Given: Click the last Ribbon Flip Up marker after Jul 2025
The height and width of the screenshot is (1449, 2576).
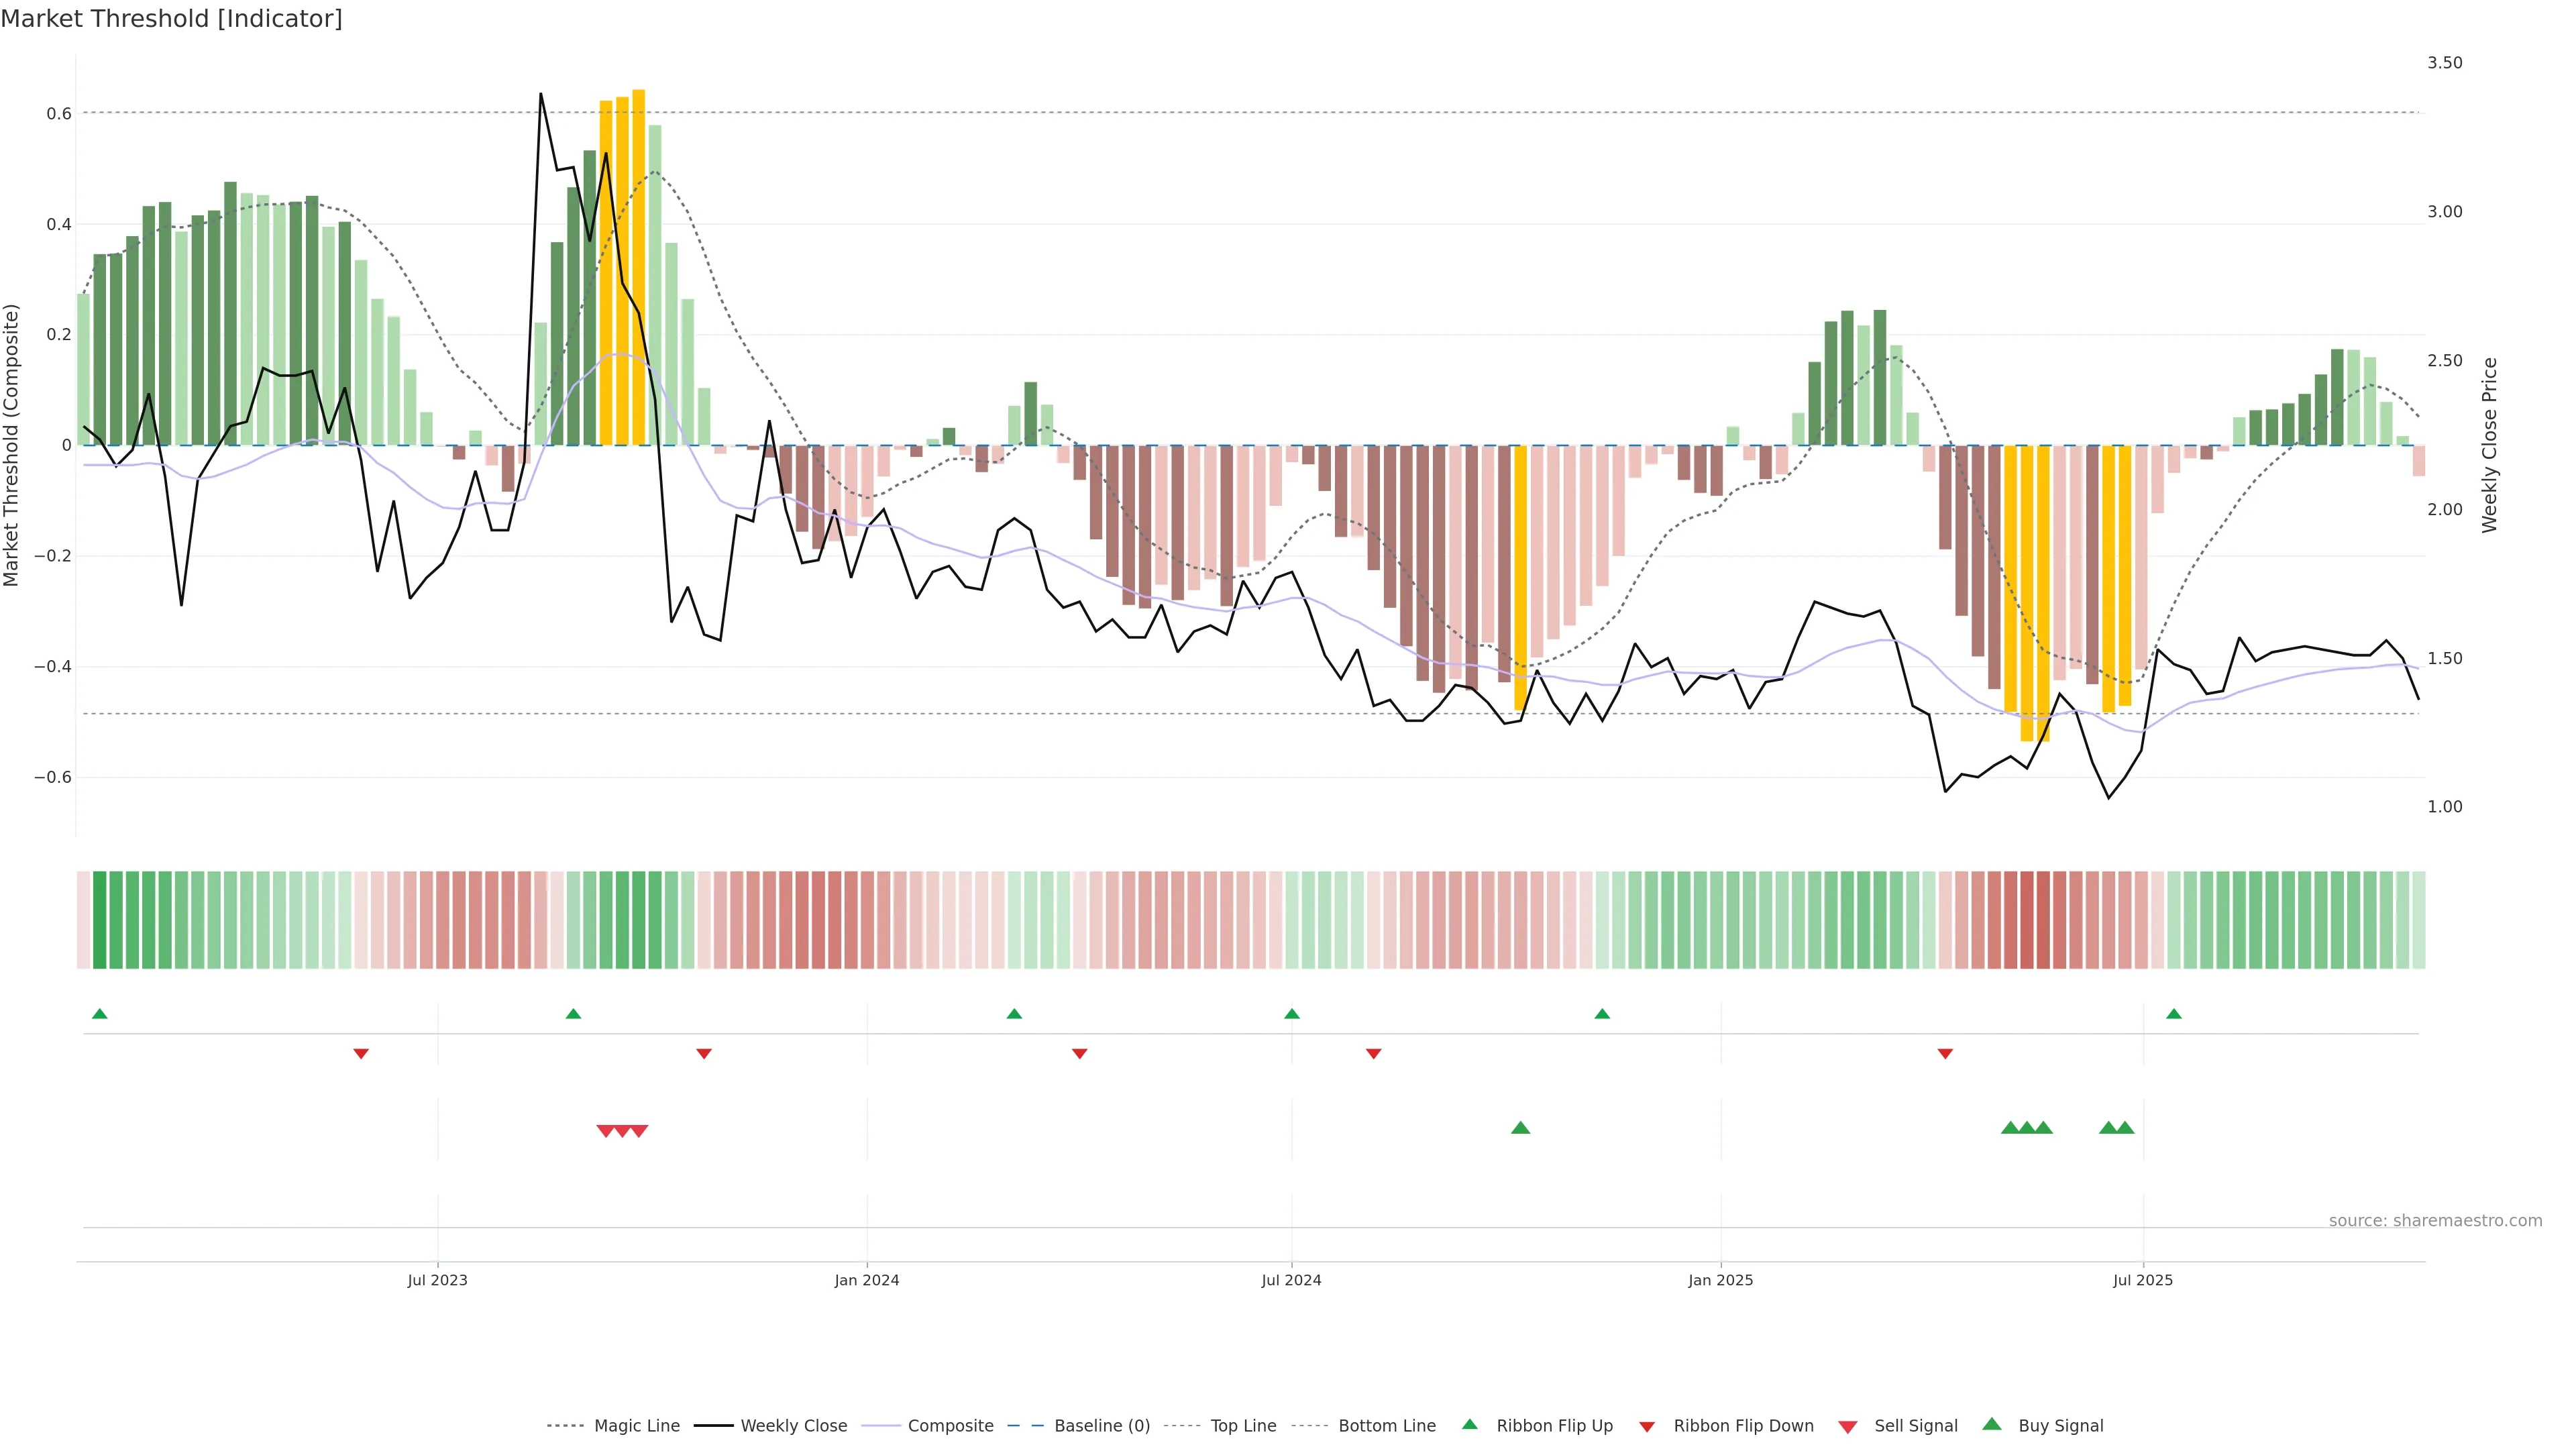Looking at the screenshot, I should (2173, 1014).
